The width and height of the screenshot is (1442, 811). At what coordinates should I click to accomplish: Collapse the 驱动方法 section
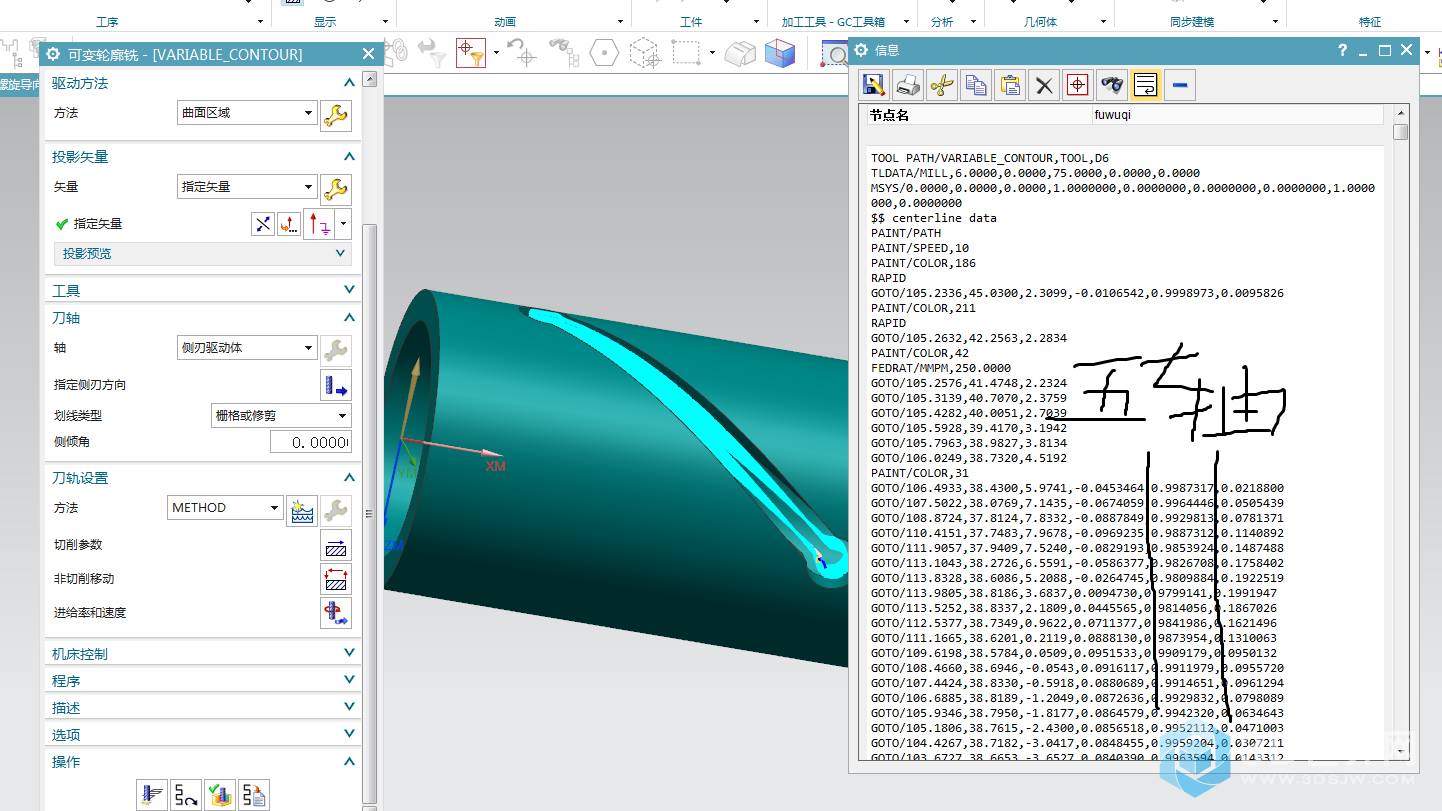point(349,84)
